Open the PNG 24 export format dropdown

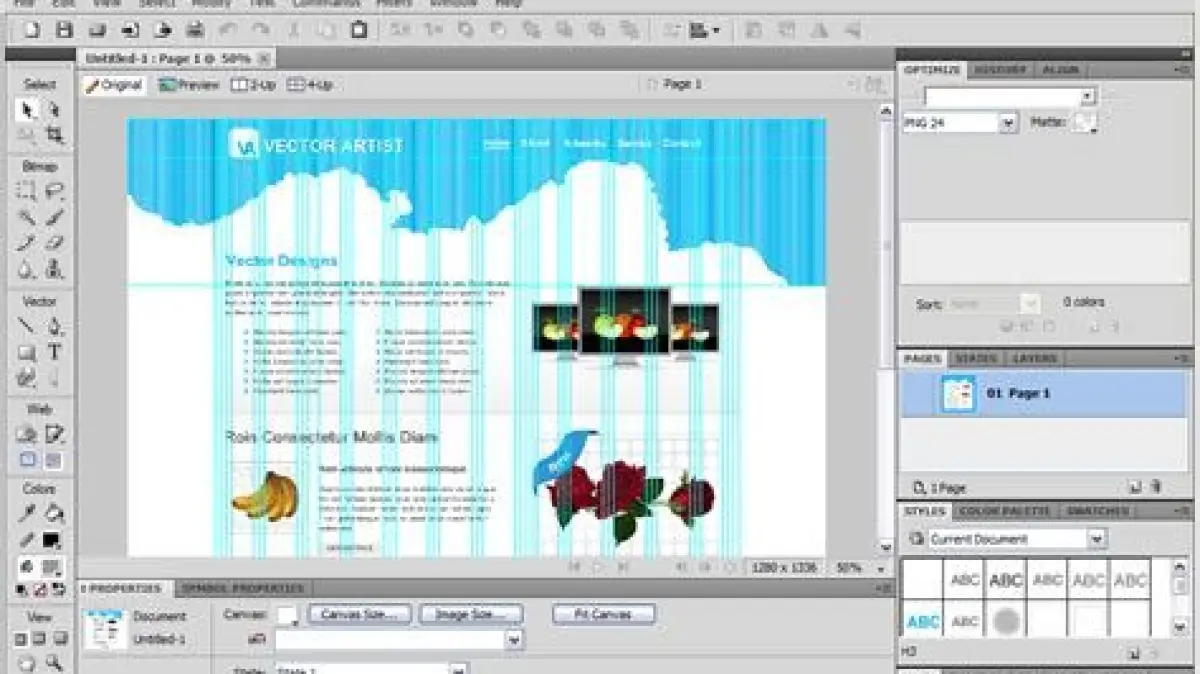click(1008, 123)
